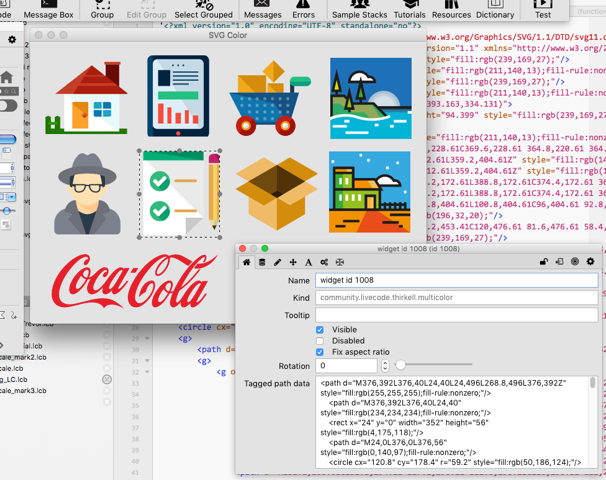The height and width of the screenshot is (480, 606).
Task: Click the lock icon in inspector header
Action: [544, 262]
